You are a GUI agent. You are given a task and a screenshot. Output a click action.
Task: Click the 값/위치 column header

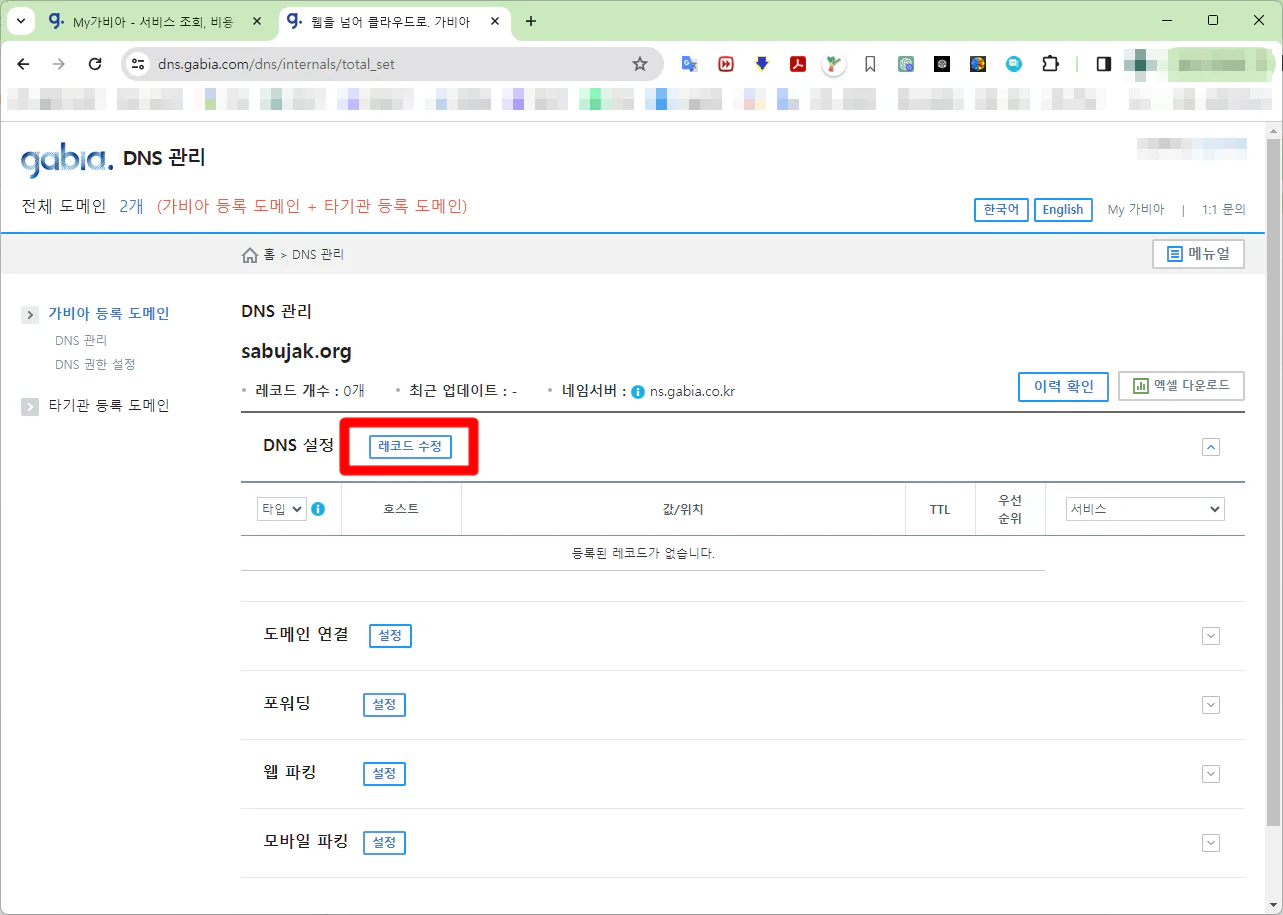[683, 509]
